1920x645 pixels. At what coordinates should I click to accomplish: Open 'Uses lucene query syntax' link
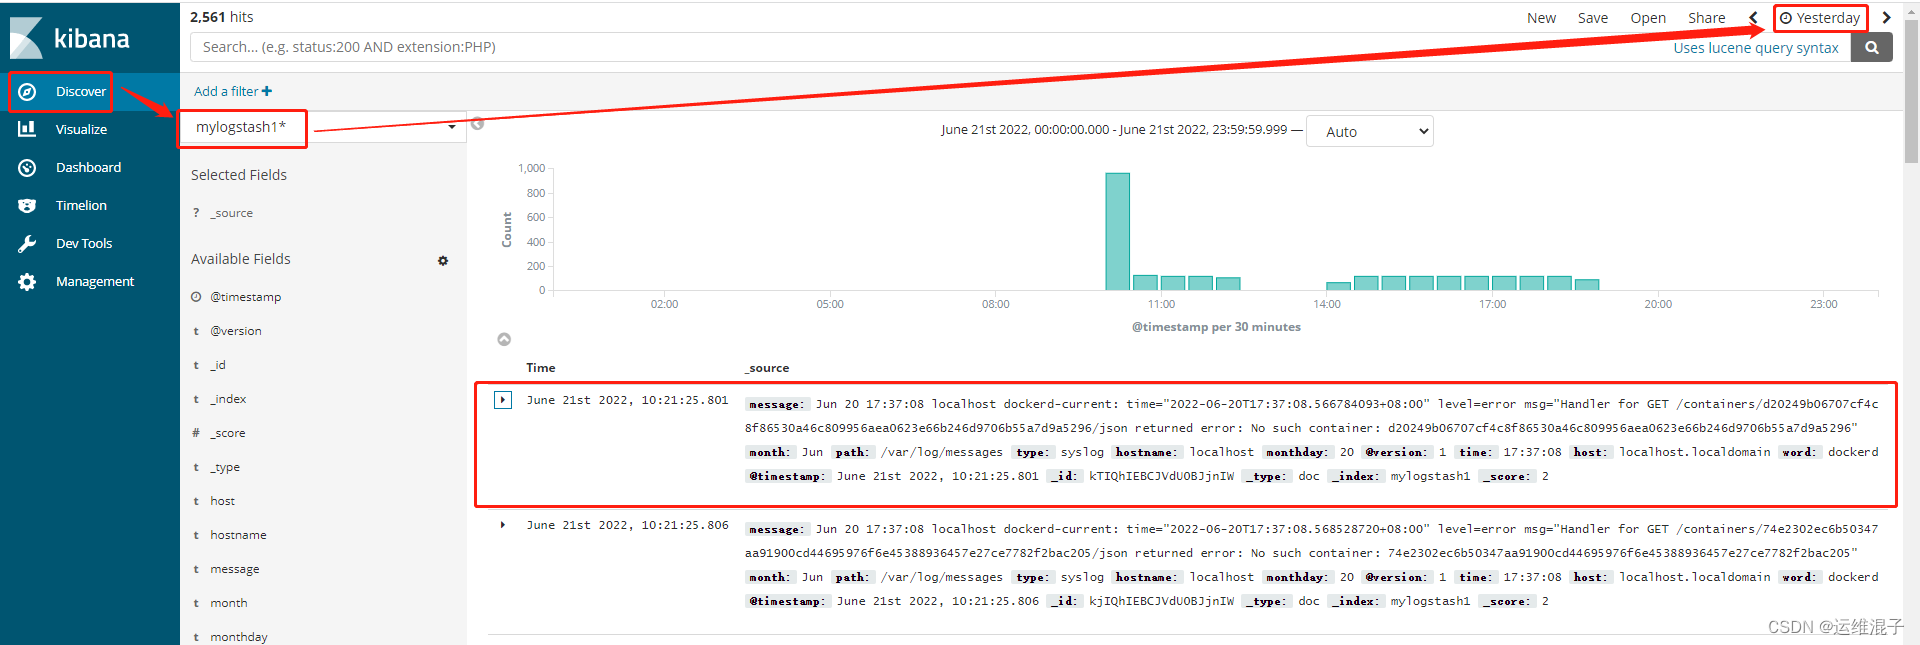(x=1756, y=48)
